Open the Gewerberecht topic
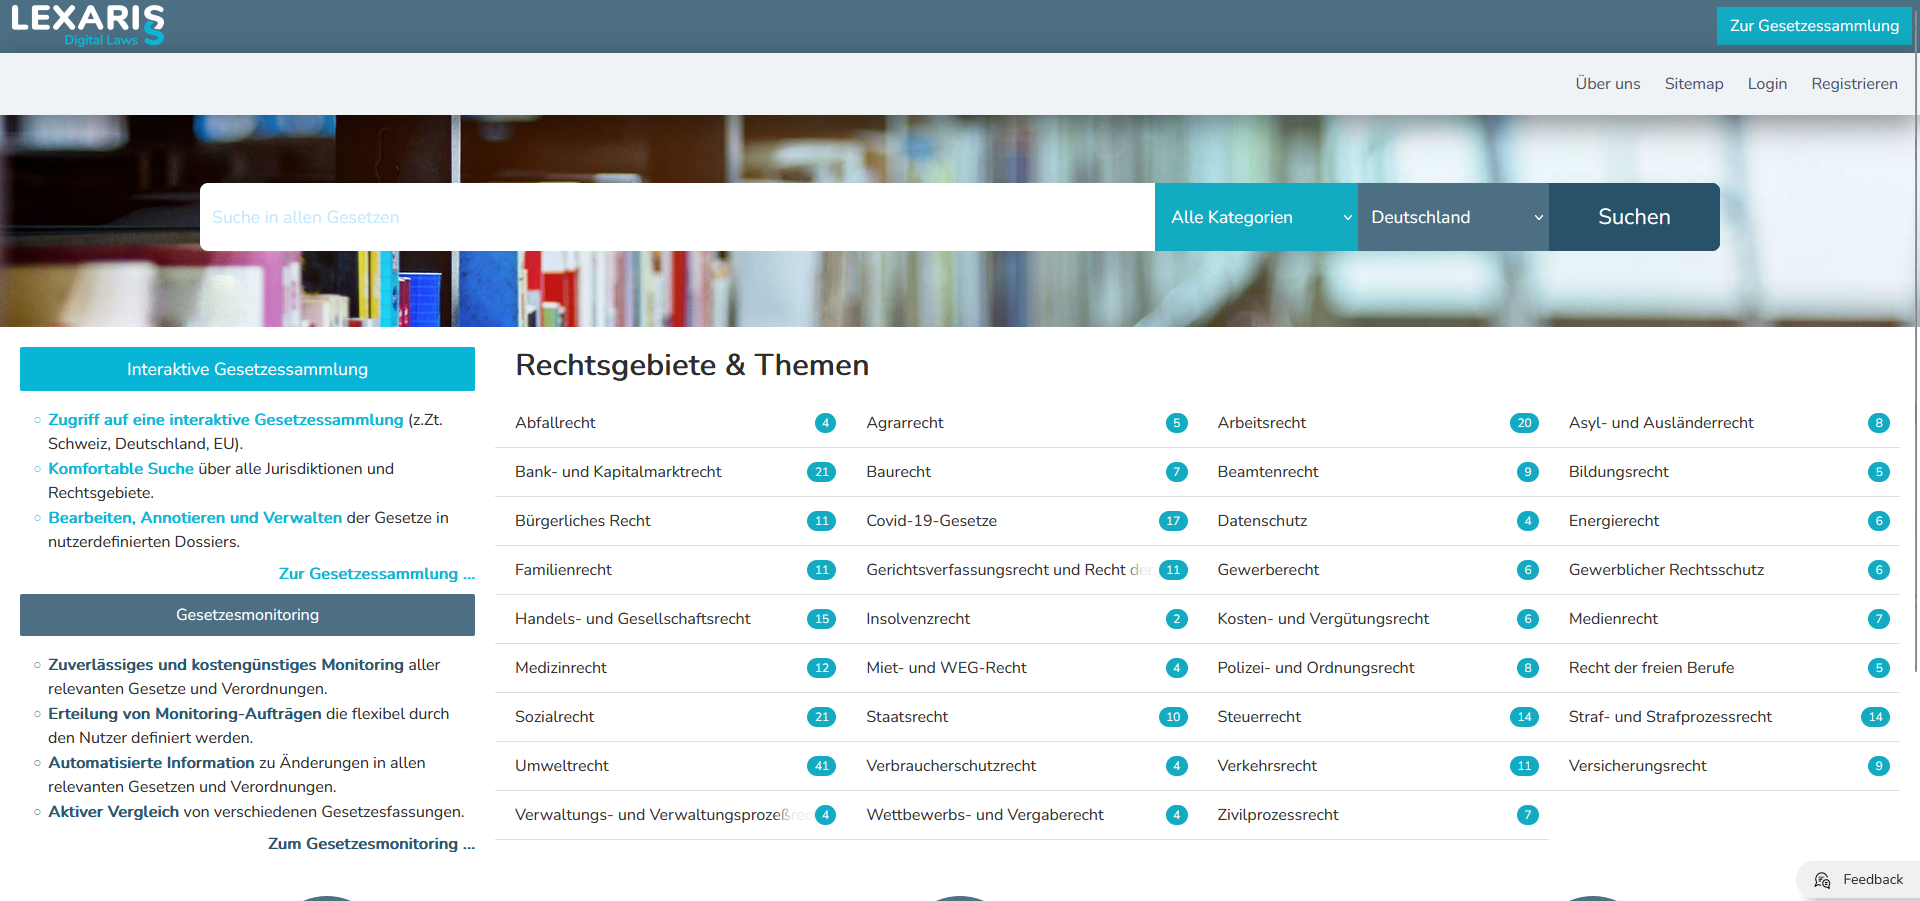Image resolution: width=1920 pixels, height=901 pixels. (1268, 570)
